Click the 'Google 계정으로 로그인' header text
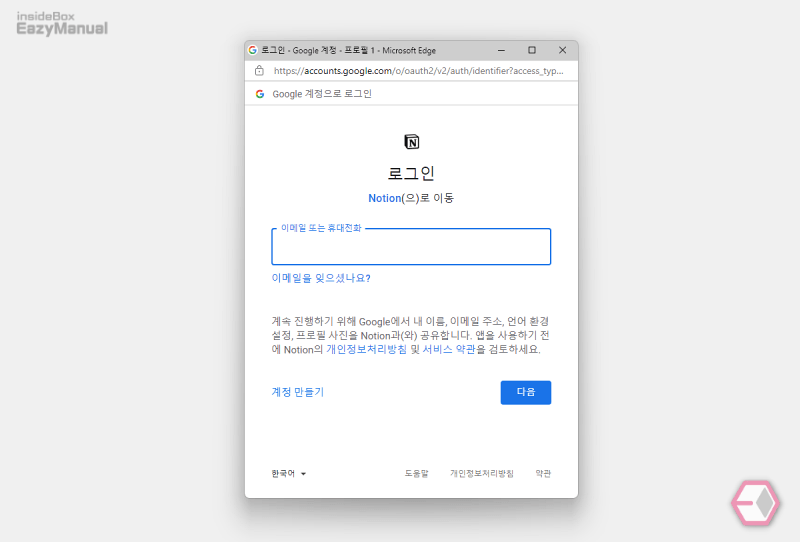Viewport: 800px width, 542px height. point(322,94)
